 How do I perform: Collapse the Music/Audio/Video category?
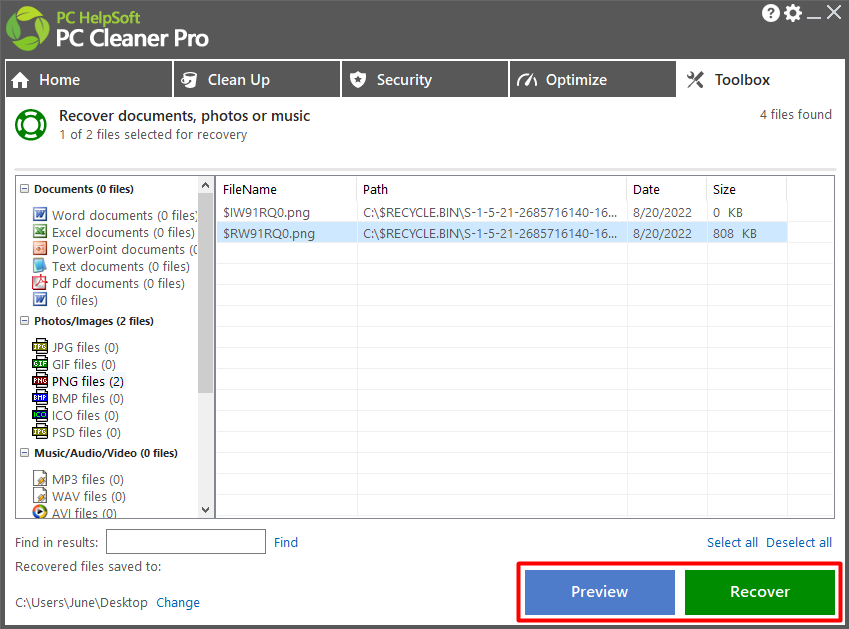[x=24, y=453]
